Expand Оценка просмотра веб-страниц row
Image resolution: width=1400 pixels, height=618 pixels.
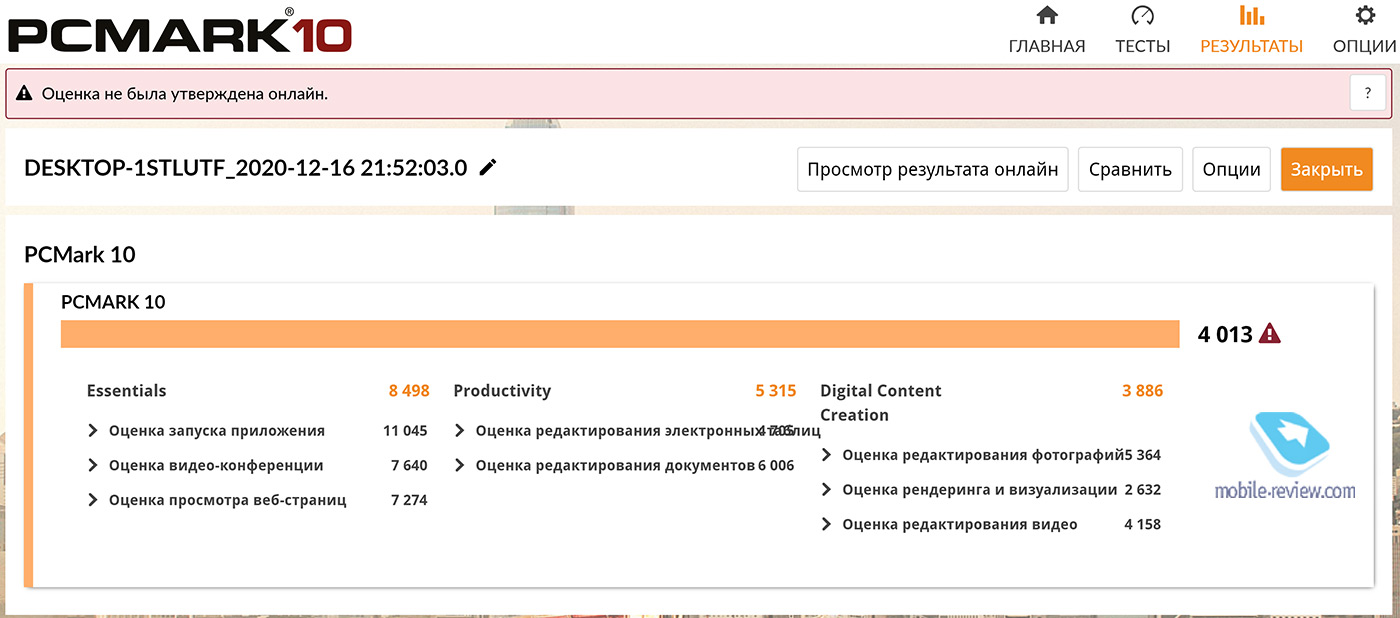(92, 500)
